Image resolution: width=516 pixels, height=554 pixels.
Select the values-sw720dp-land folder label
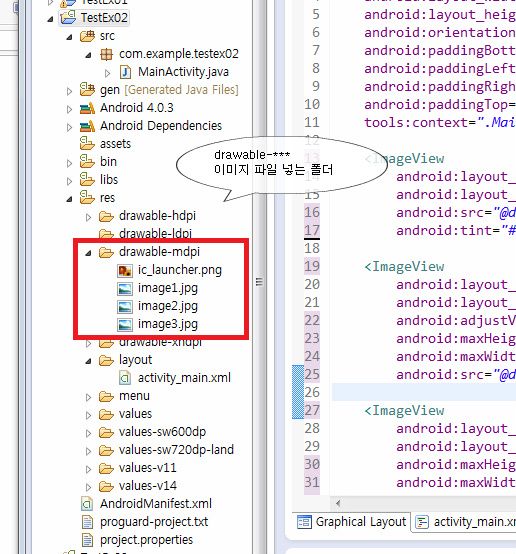pyautogui.click(x=176, y=450)
